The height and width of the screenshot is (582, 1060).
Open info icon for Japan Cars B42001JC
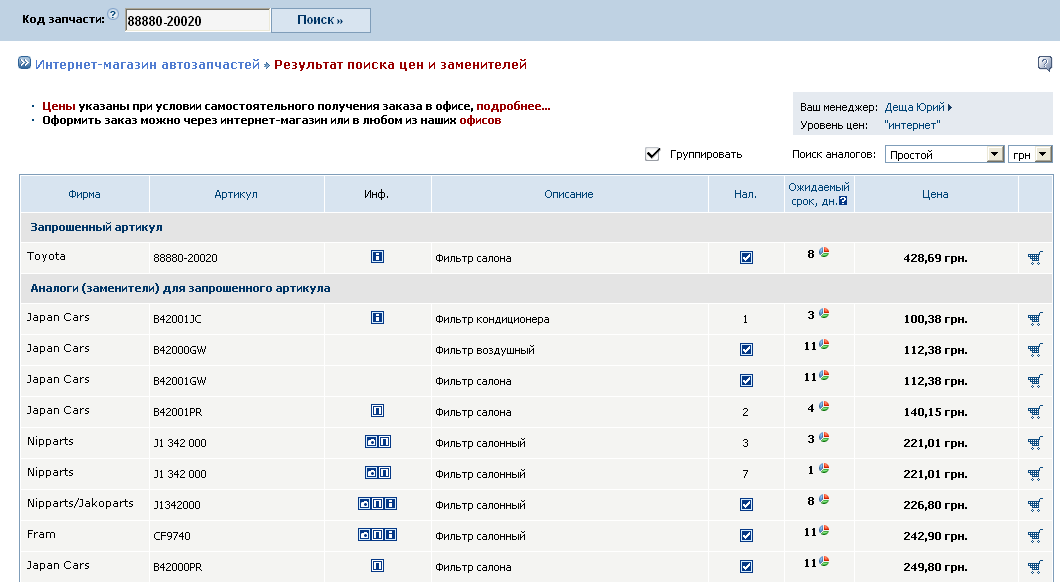click(x=377, y=318)
